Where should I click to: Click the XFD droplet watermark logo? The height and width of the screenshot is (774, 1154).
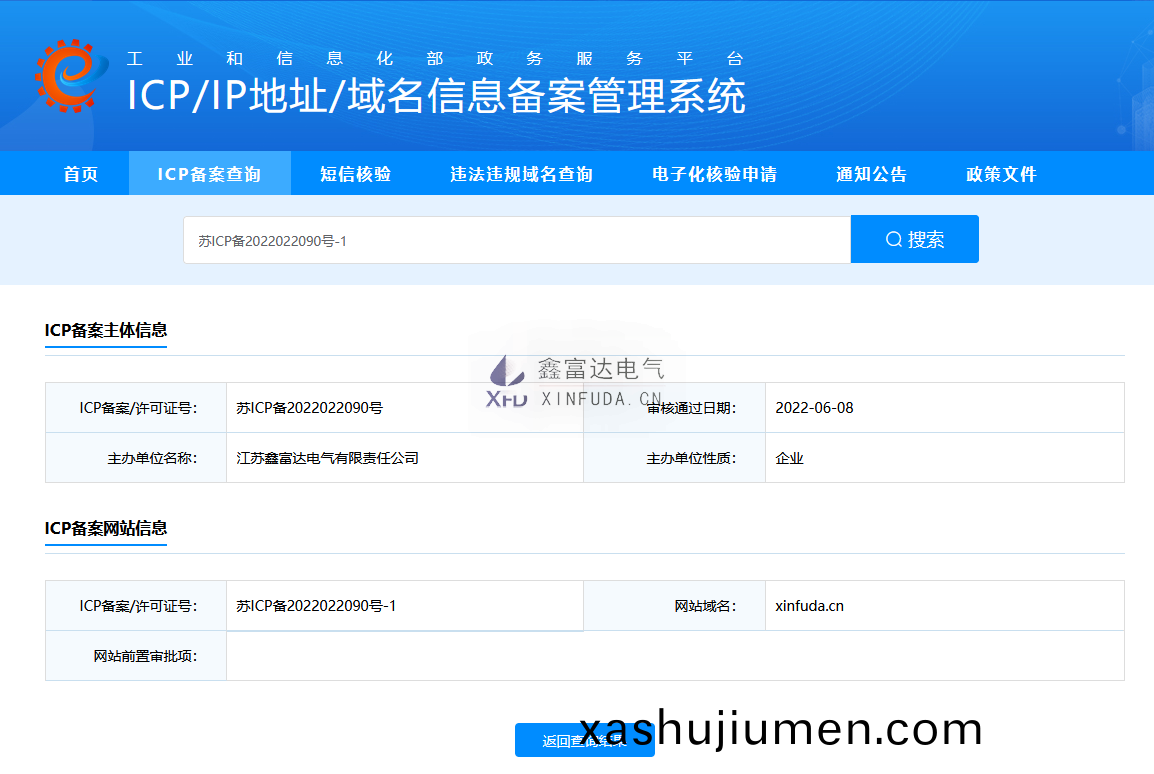coord(507,377)
